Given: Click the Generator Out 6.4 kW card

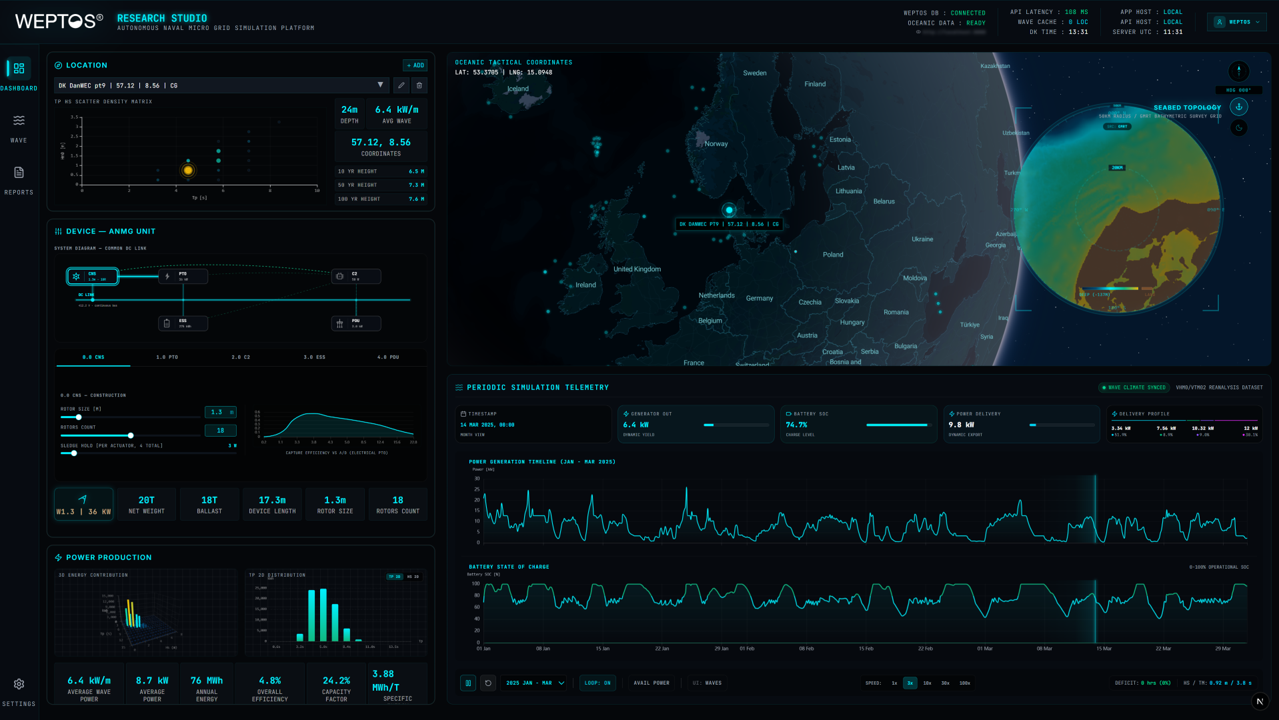Looking at the screenshot, I should 696,424.
